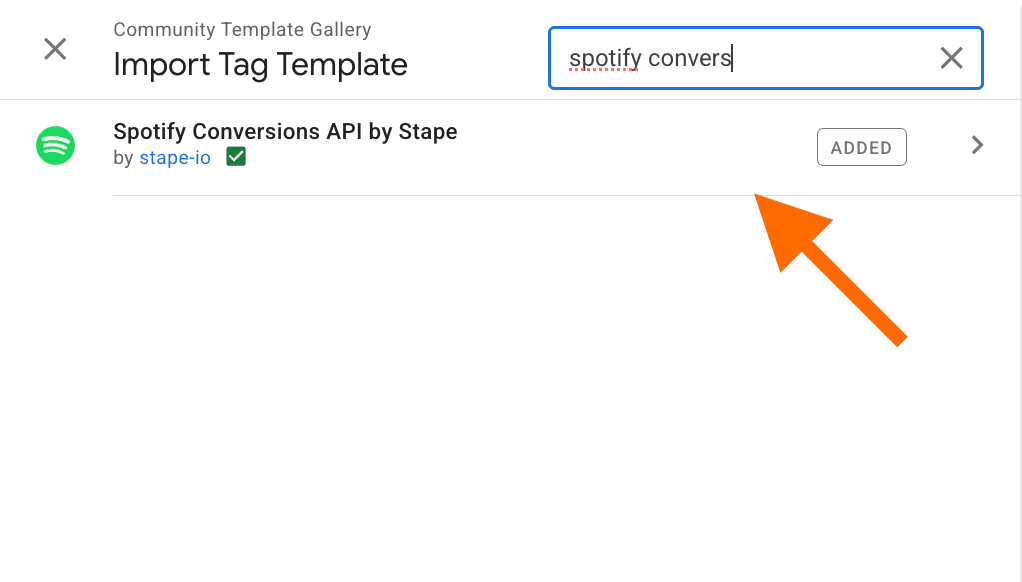Screen dimensions: 1022x582
Task: Select Spotify Conversions API by Stape title
Action: point(285,132)
